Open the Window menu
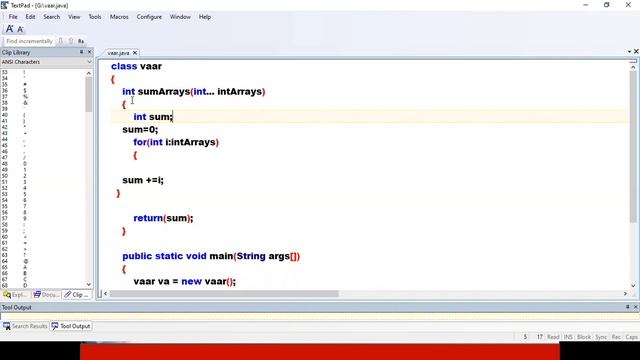 pyautogui.click(x=180, y=17)
